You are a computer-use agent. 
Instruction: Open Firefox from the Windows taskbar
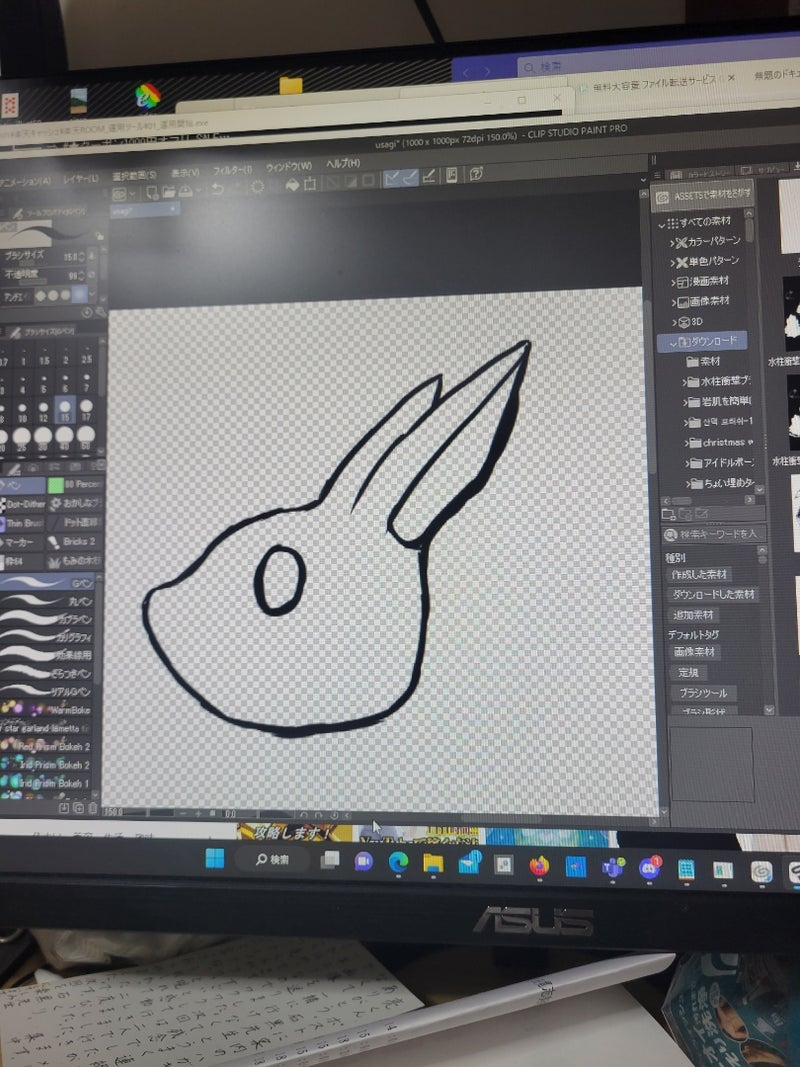coord(539,866)
